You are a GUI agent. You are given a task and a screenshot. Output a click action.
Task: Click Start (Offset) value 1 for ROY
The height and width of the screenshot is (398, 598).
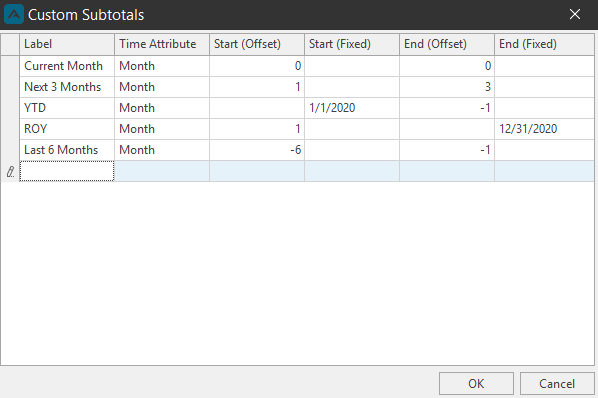coord(257,129)
